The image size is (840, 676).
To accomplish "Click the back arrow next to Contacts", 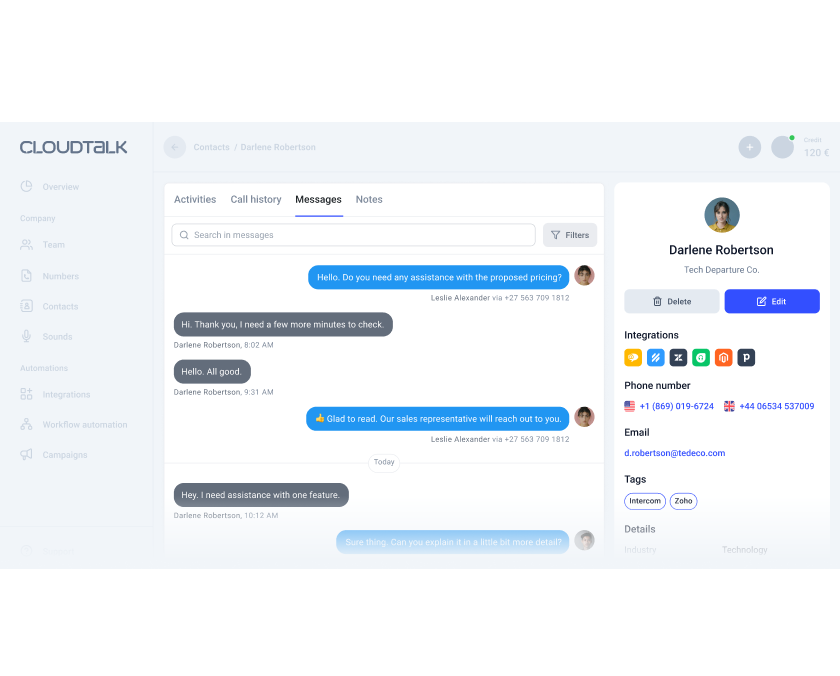I will coord(175,147).
